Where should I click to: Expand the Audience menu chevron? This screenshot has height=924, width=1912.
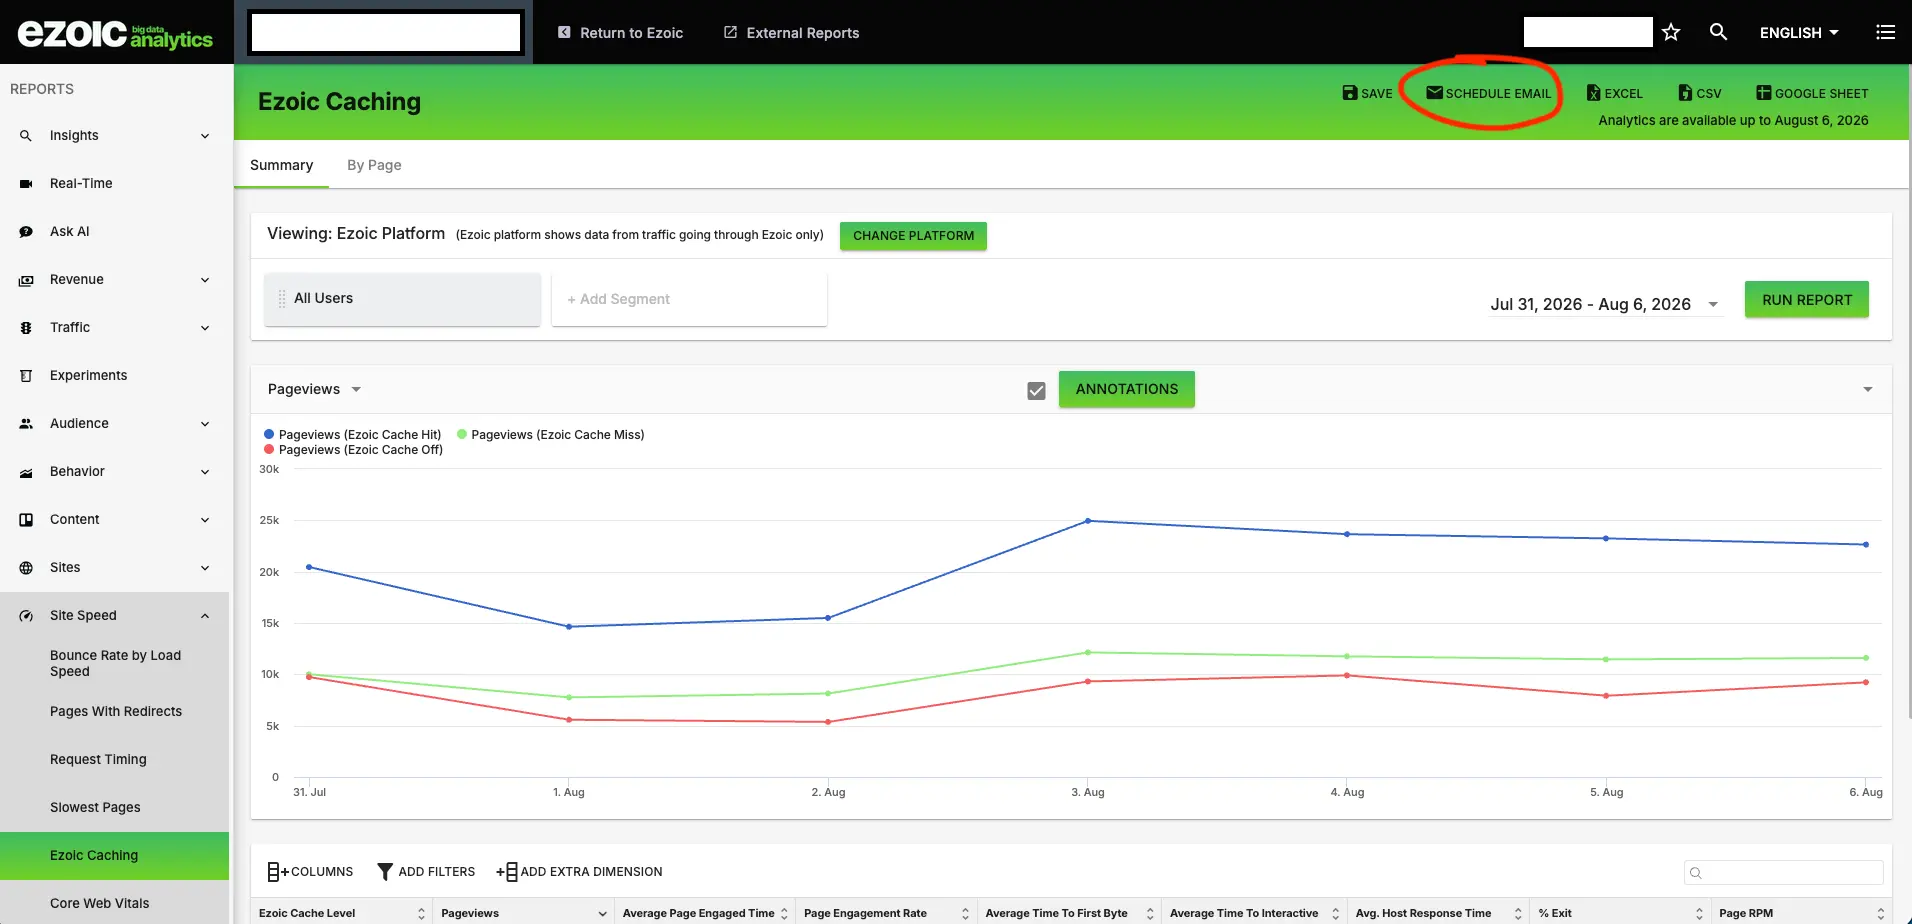point(205,424)
